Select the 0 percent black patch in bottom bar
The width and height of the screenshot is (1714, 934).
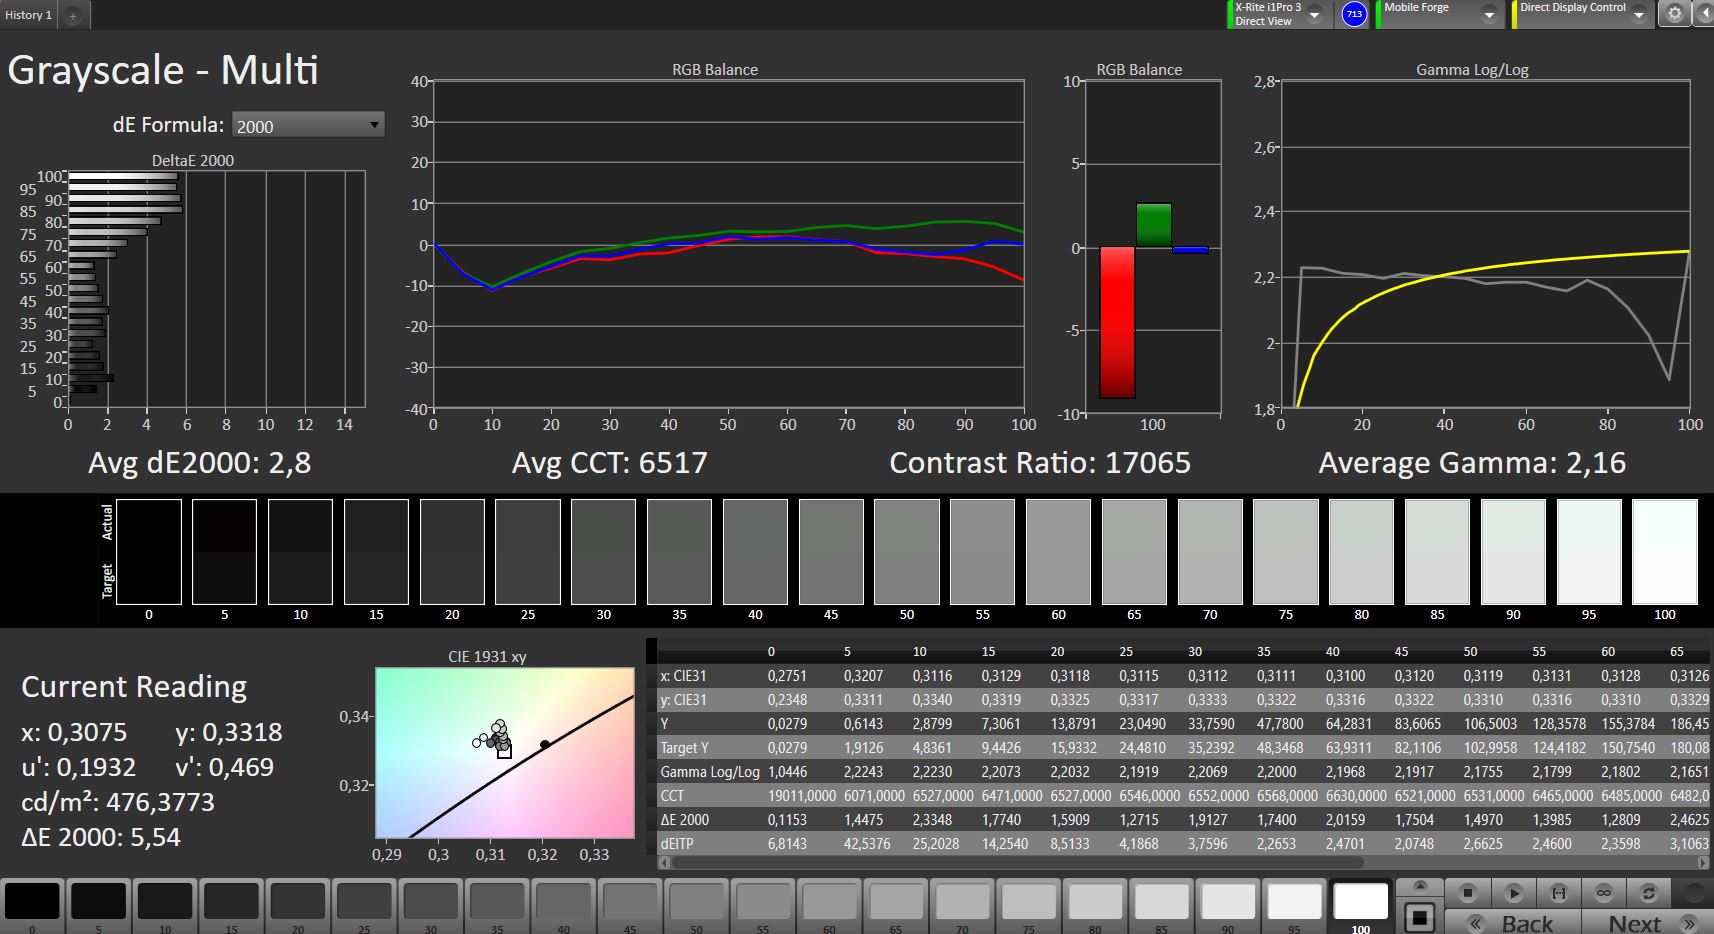33,905
